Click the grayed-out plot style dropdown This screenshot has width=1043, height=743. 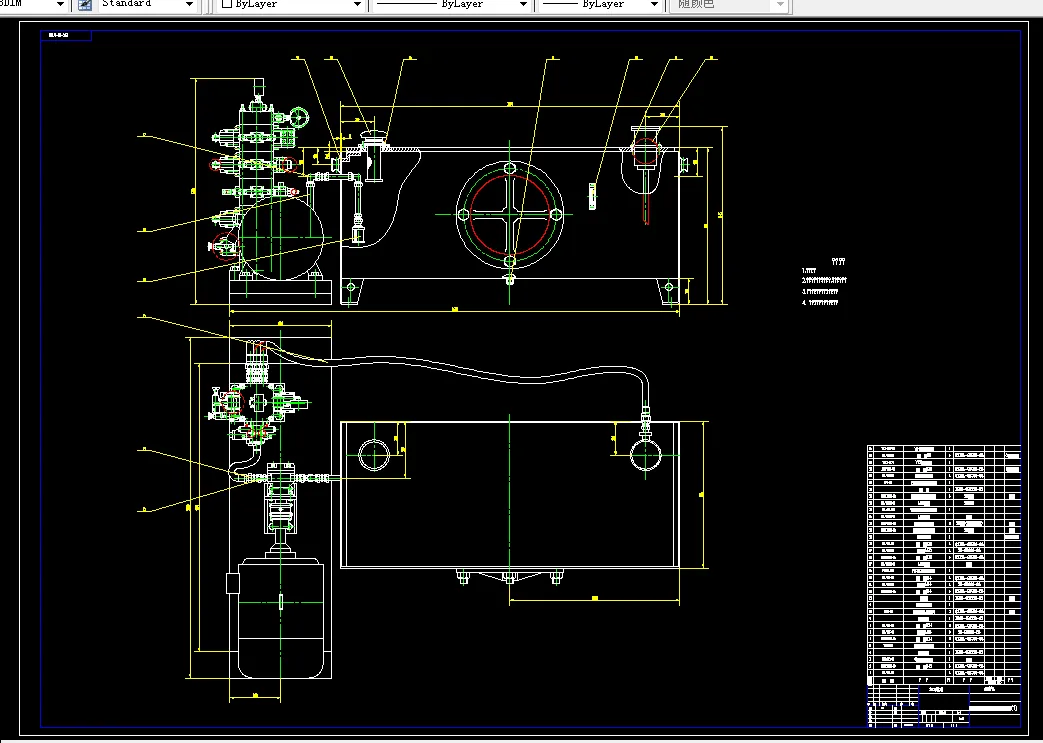coord(730,5)
